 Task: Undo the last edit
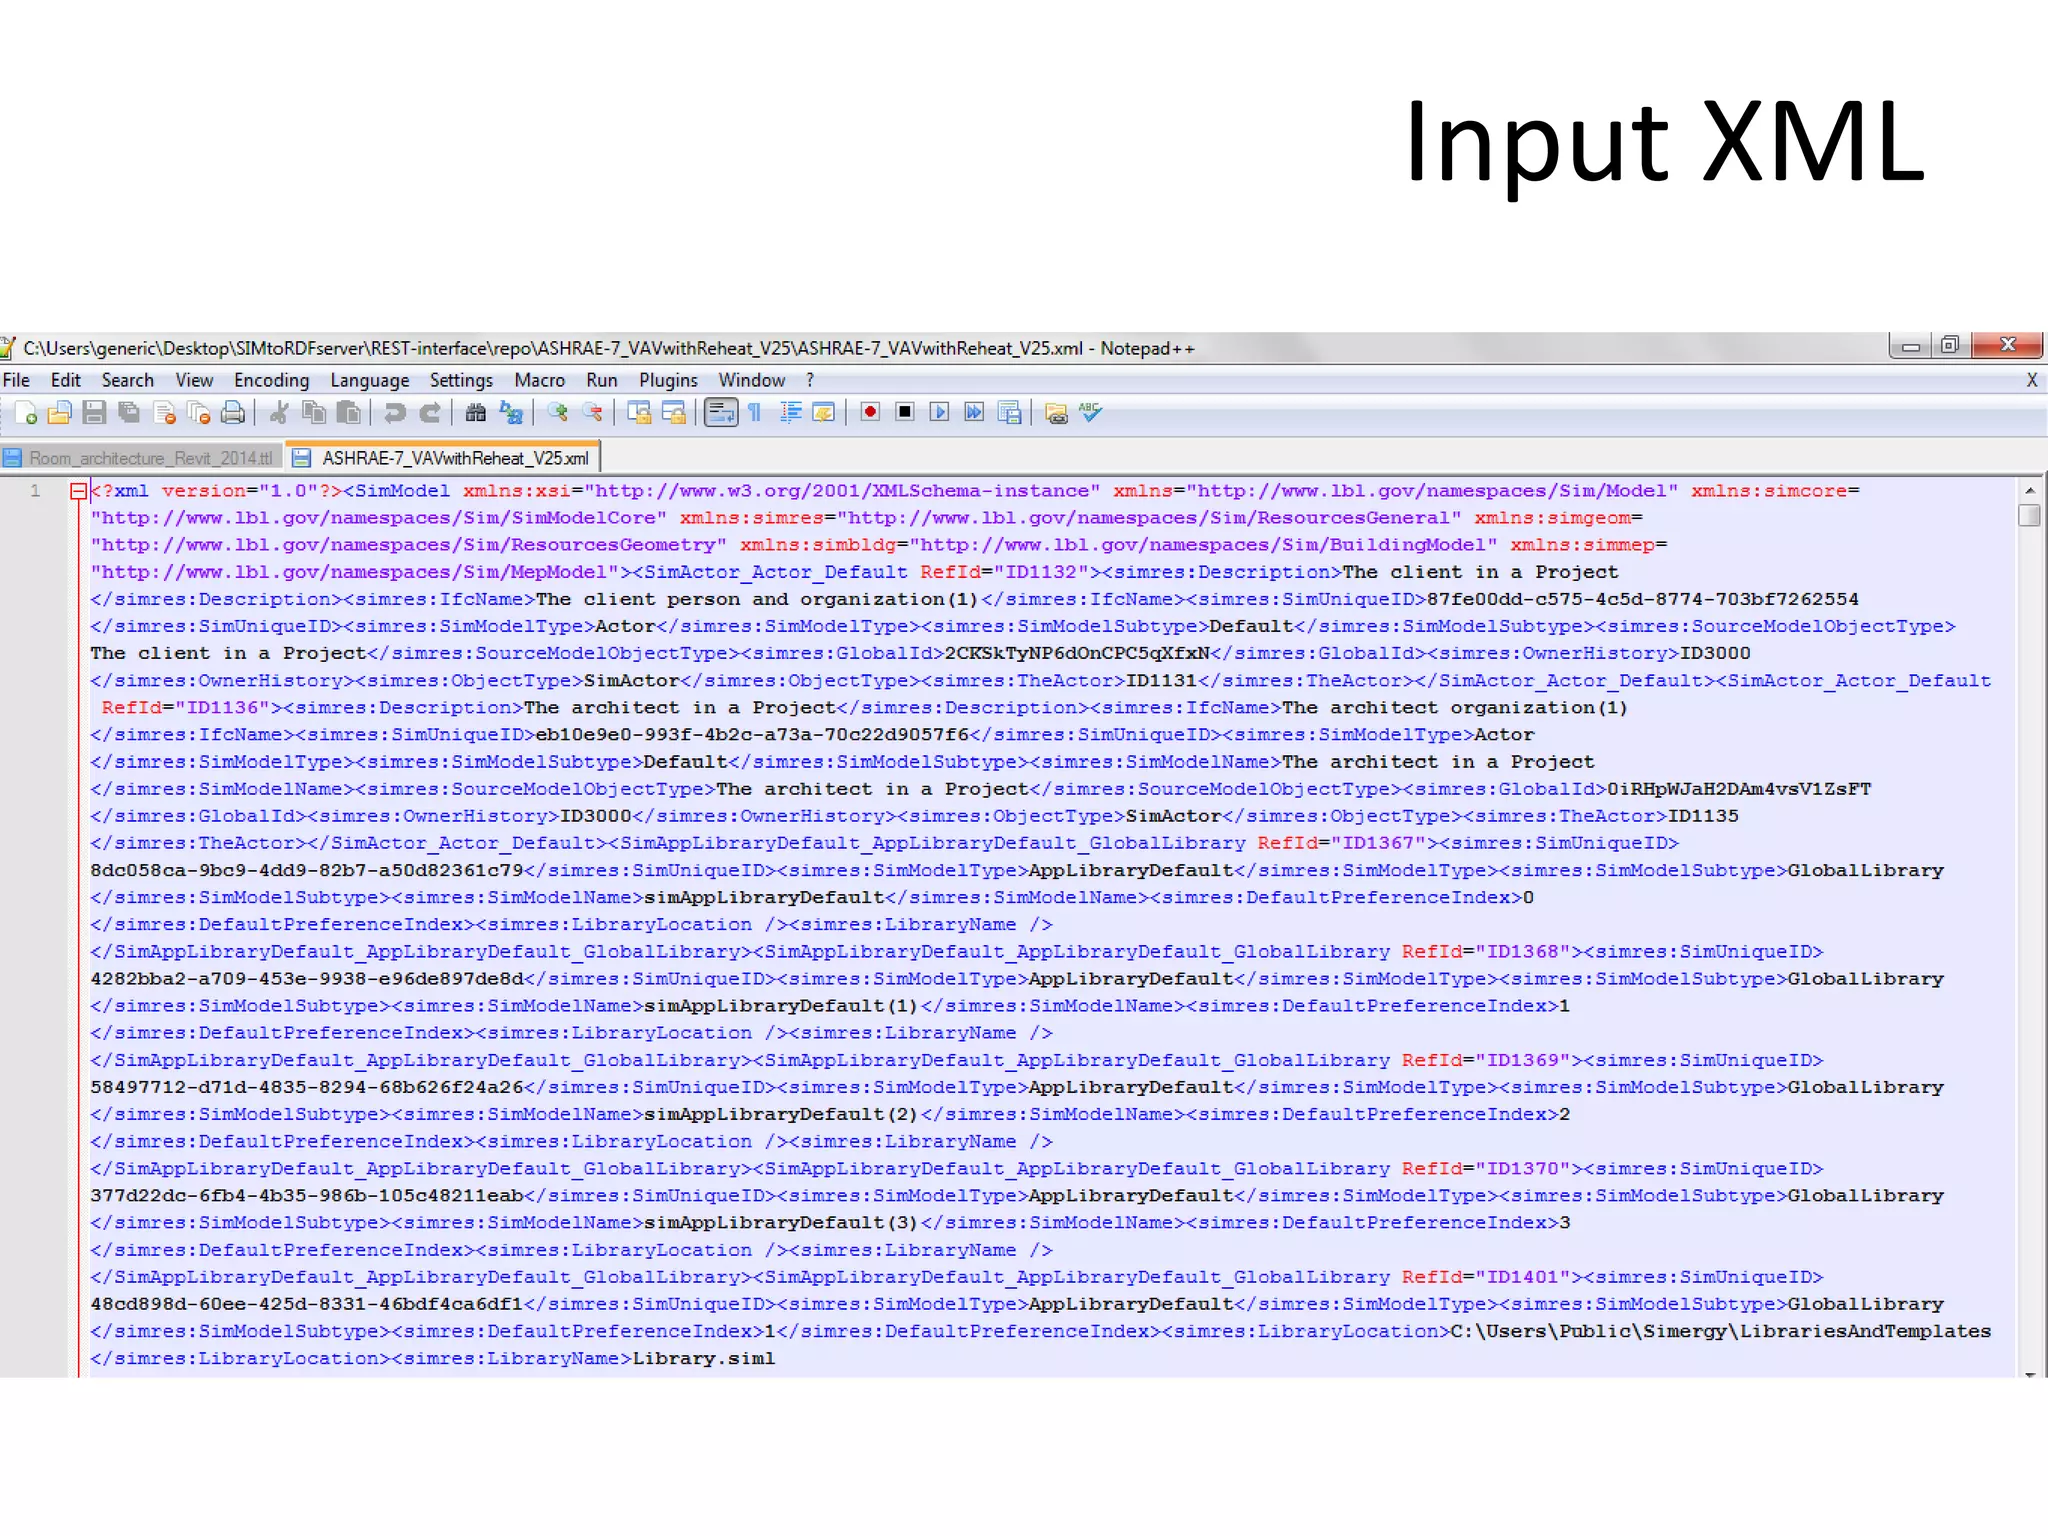coord(395,412)
